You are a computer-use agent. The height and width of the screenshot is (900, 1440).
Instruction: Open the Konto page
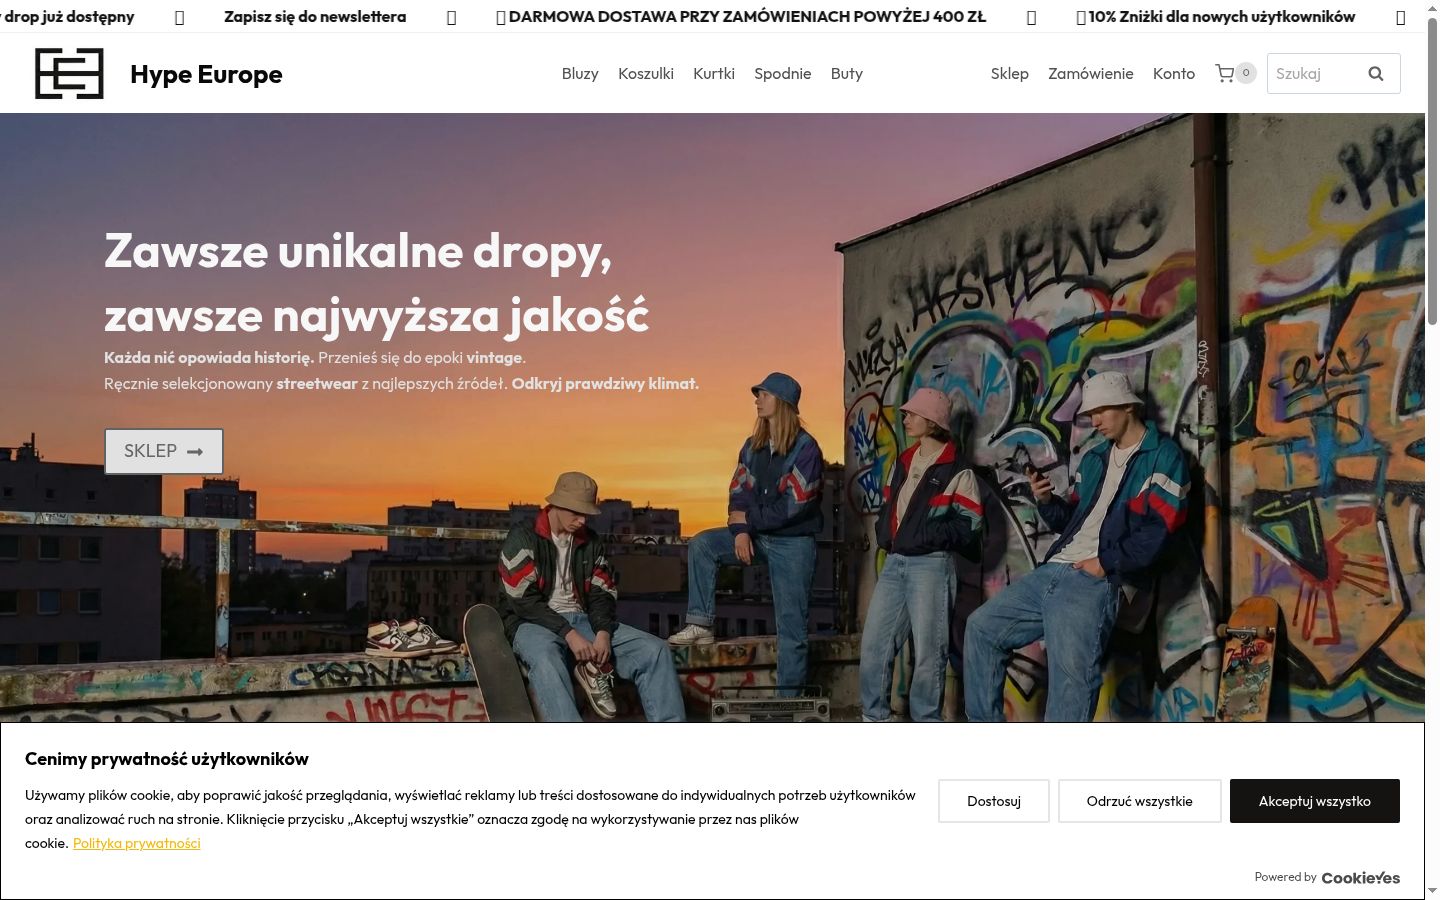tap(1174, 73)
